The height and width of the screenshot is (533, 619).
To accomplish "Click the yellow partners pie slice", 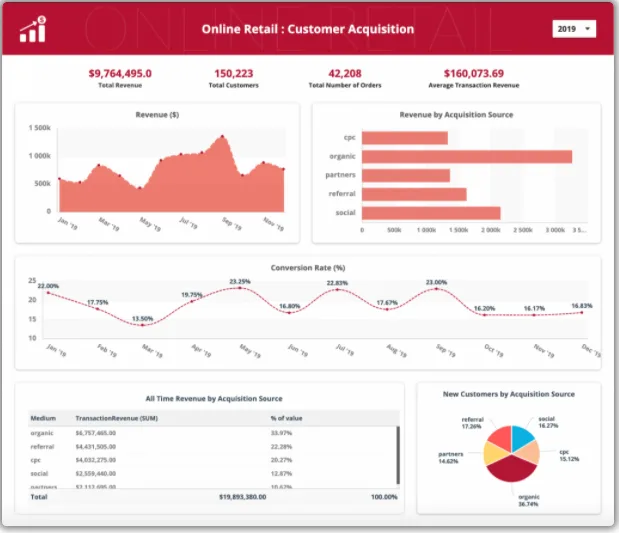I will pos(493,454).
